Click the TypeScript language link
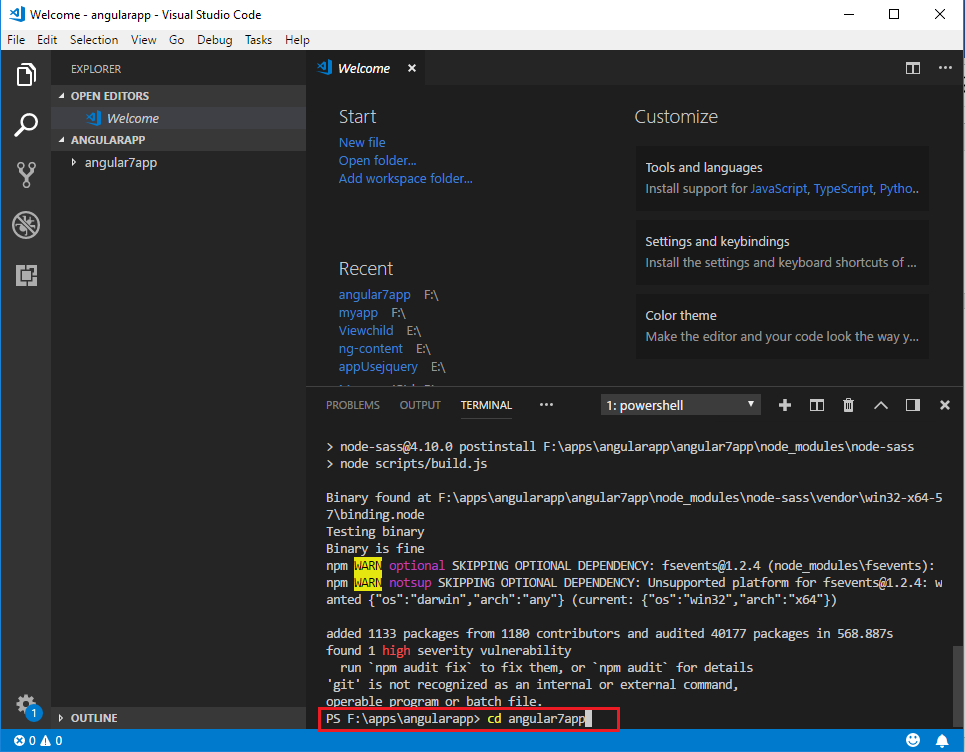965x752 pixels. point(843,189)
